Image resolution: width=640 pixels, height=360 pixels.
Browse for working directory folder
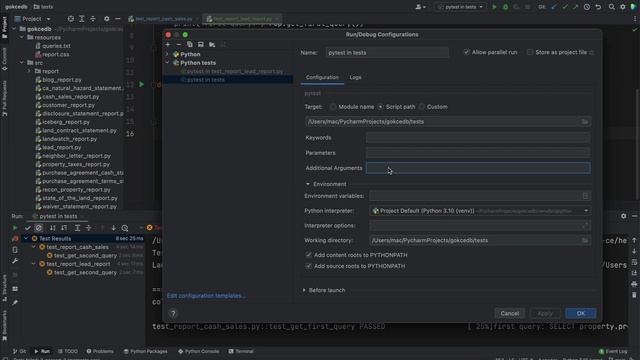[584, 240]
